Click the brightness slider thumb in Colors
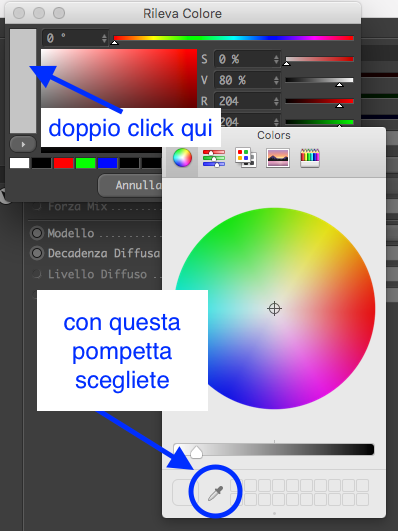Screen dimensions: 398x531 pos(196,452)
